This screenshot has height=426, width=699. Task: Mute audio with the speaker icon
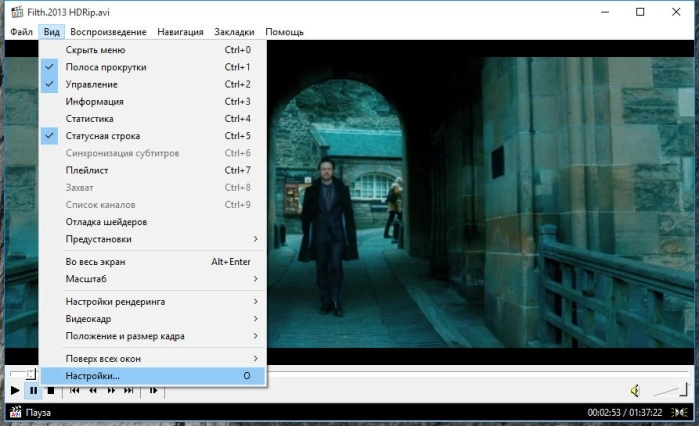pos(635,391)
